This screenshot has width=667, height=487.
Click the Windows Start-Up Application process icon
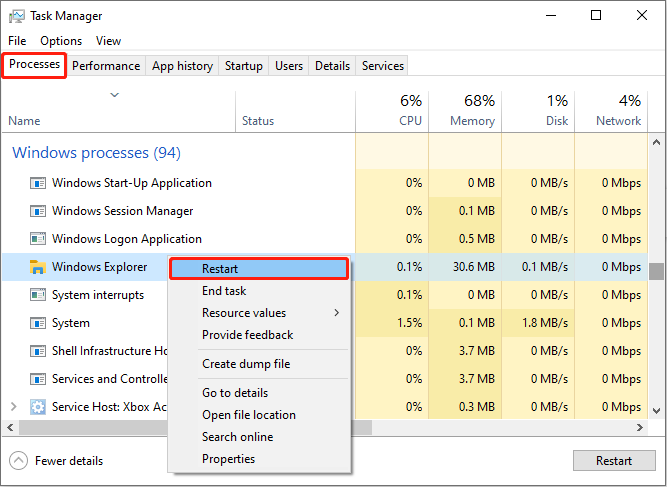coord(38,183)
